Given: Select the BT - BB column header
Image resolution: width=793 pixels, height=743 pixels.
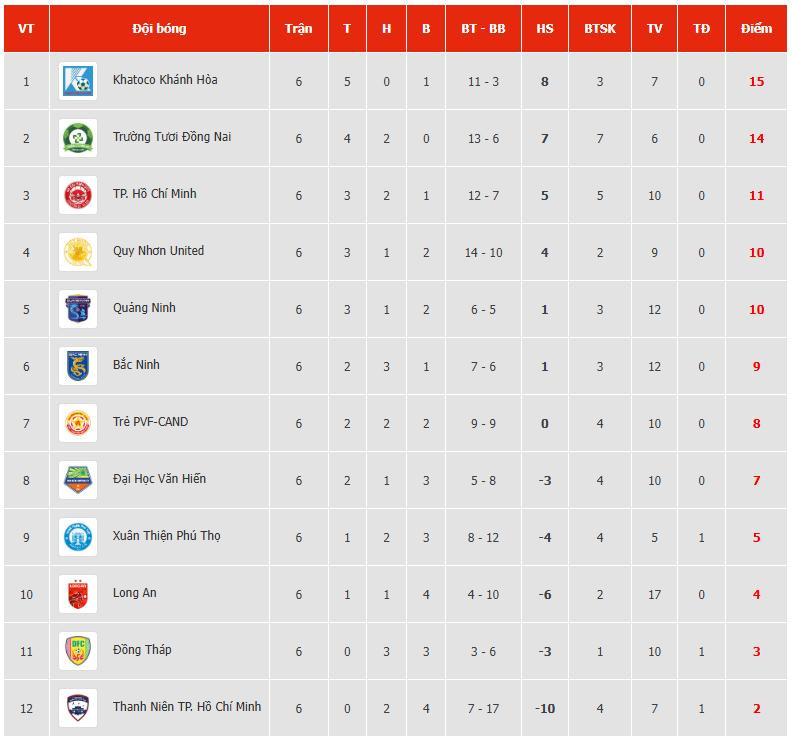Looking at the screenshot, I should click(483, 28).
